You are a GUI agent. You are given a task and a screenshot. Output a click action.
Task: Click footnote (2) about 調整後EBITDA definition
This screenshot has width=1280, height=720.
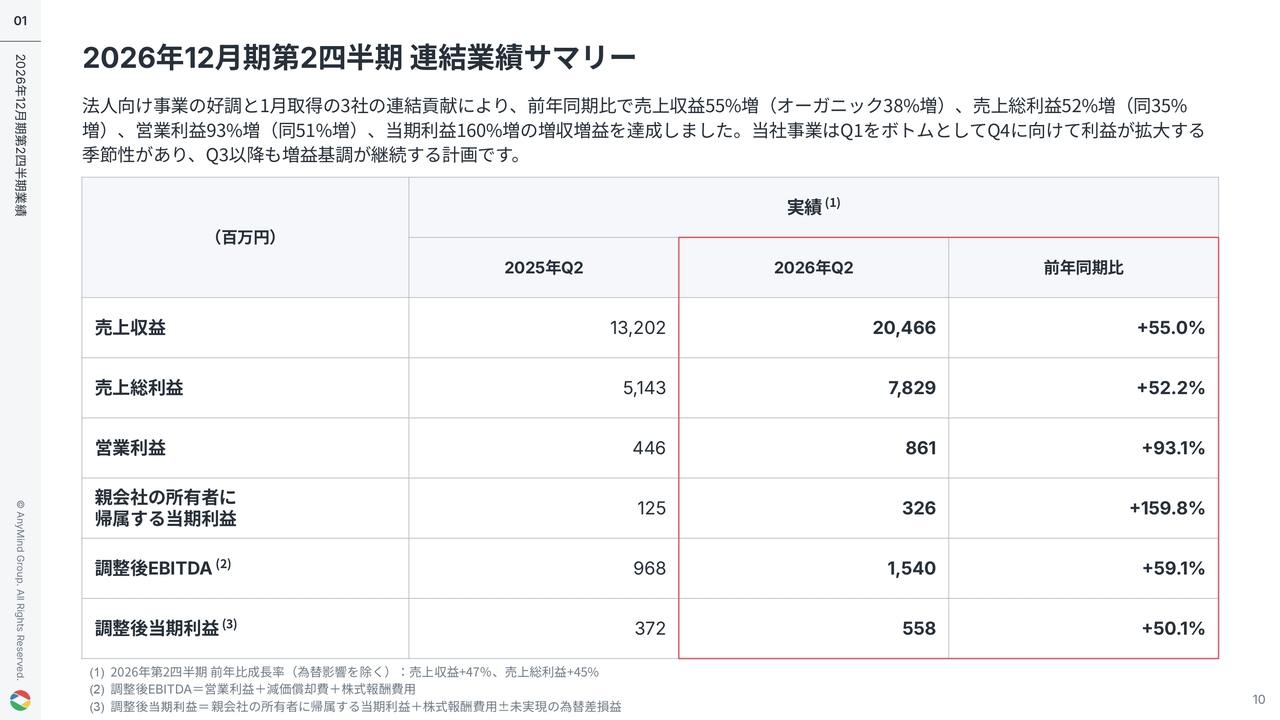click(x=252, y=689)
